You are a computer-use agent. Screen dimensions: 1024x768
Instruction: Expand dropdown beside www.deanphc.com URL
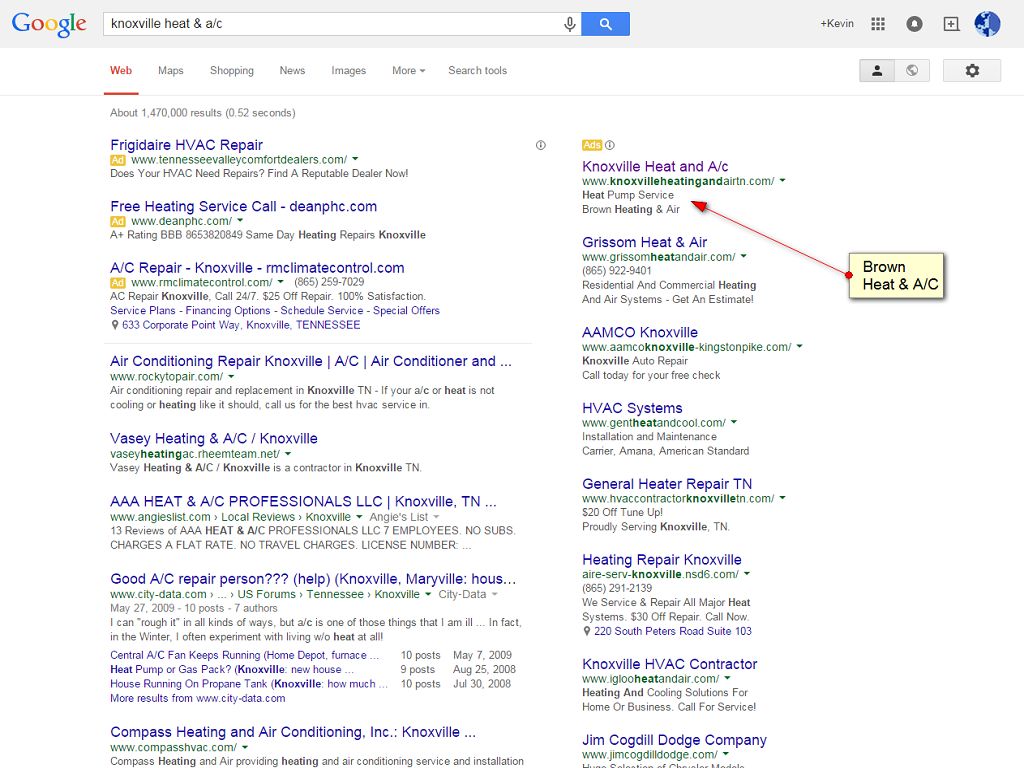click(240, 220)
